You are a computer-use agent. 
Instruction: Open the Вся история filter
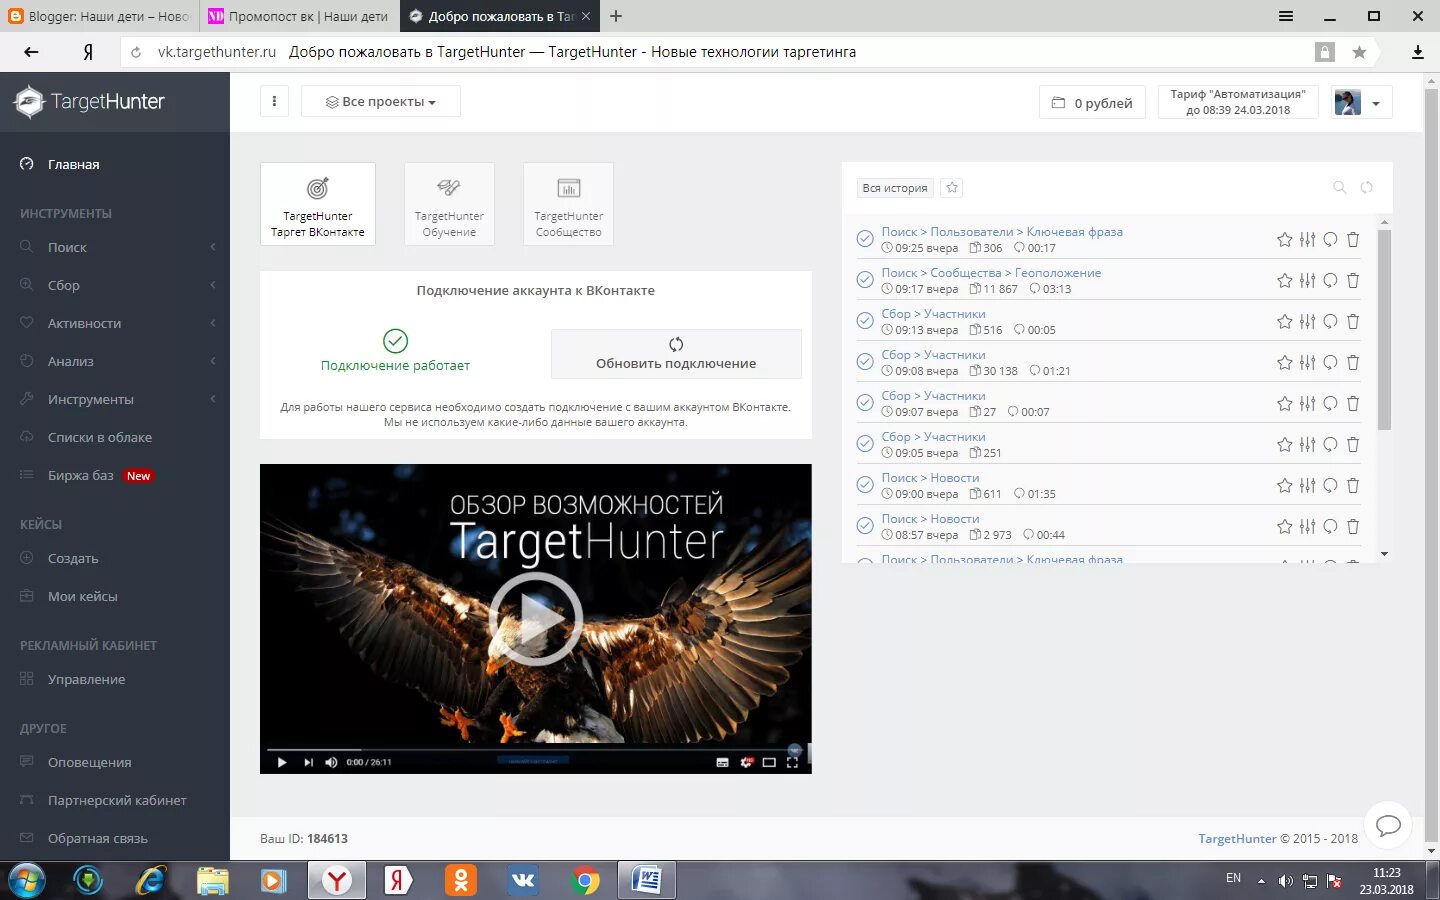[x=895, y=187]
